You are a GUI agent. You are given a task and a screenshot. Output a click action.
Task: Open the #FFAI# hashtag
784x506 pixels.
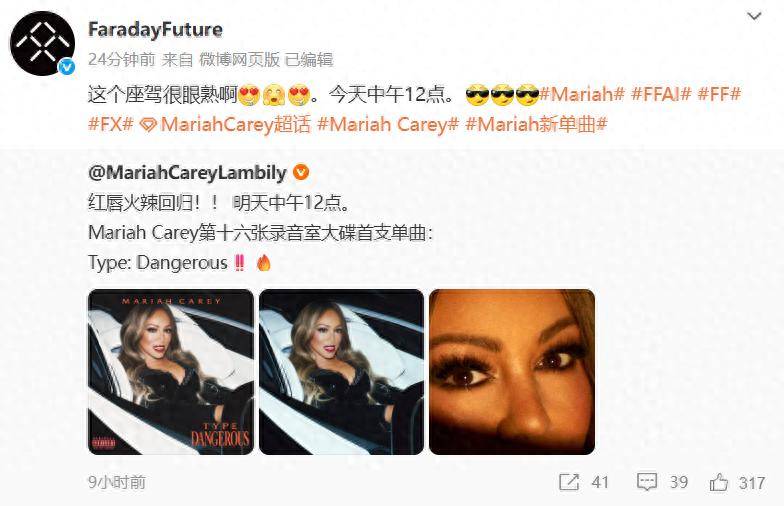[661, 94]
